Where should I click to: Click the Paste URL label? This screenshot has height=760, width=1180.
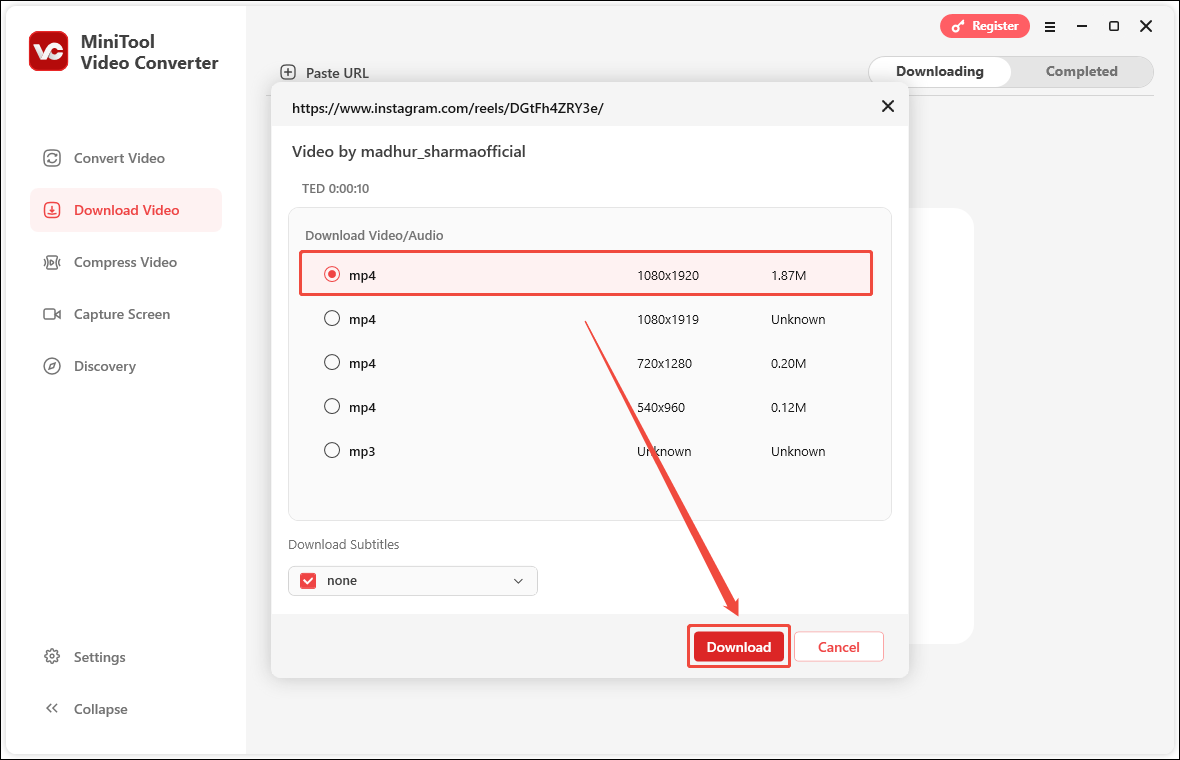[x=337, y=73]
